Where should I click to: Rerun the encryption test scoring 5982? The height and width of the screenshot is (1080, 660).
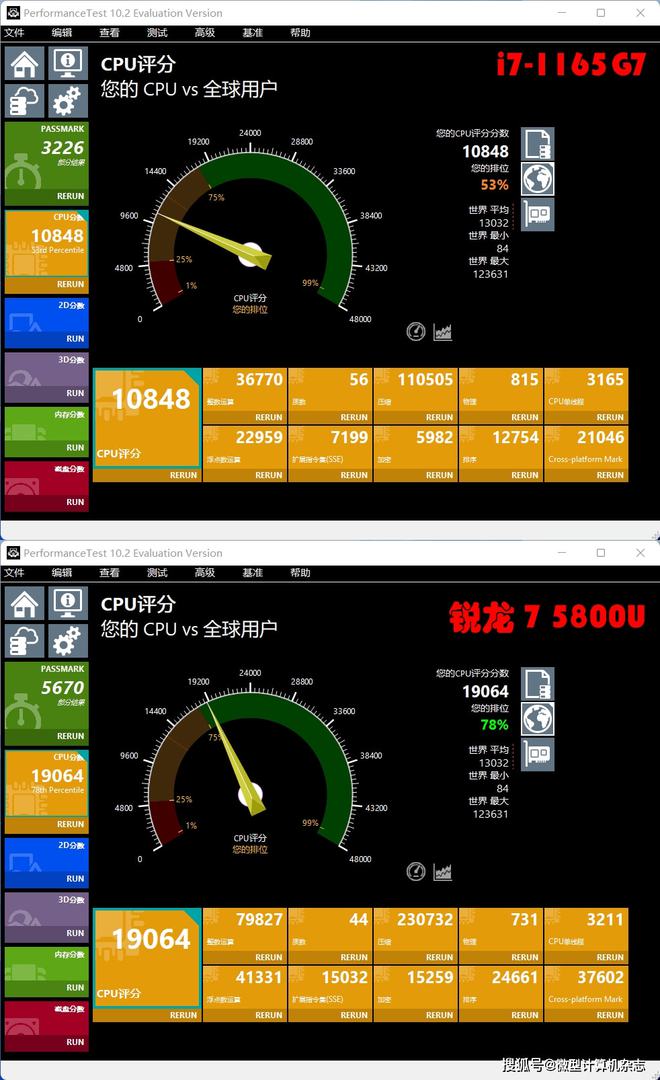(440, 475)
